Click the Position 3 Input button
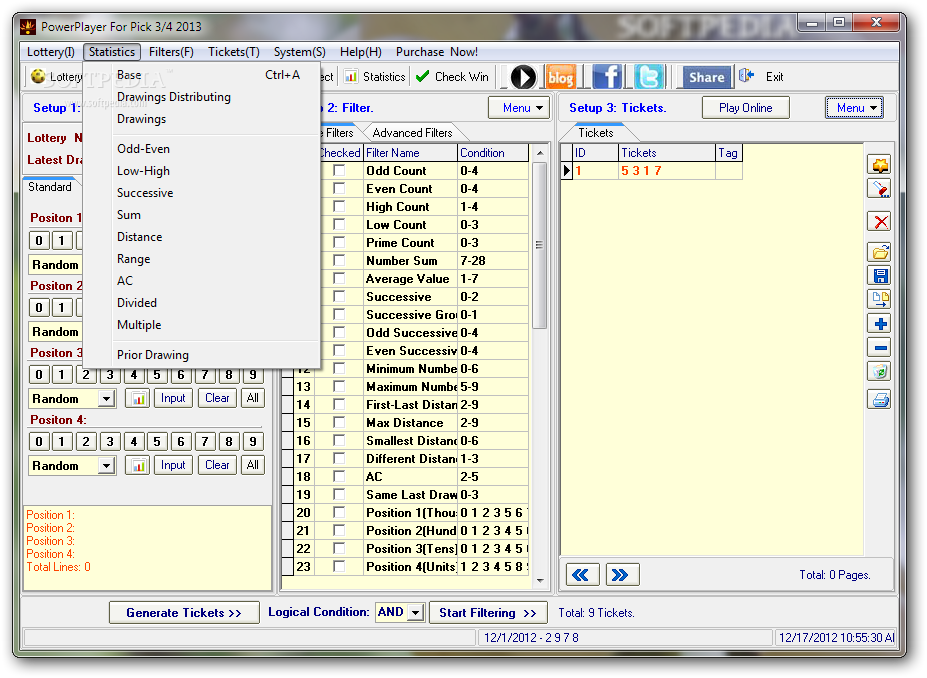This screenshot has height=678, width=927. [x=173, y=398]
